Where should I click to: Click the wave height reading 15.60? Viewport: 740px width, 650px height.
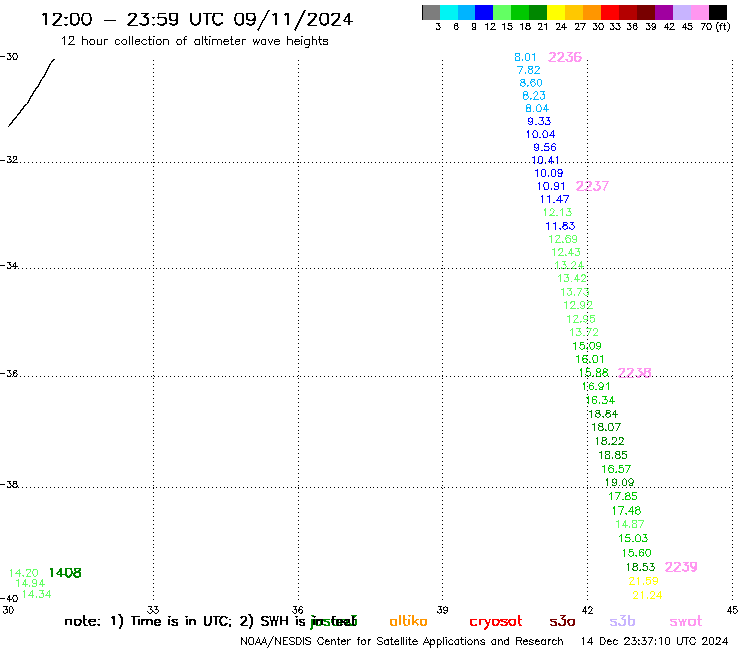(x=637, y=553)
